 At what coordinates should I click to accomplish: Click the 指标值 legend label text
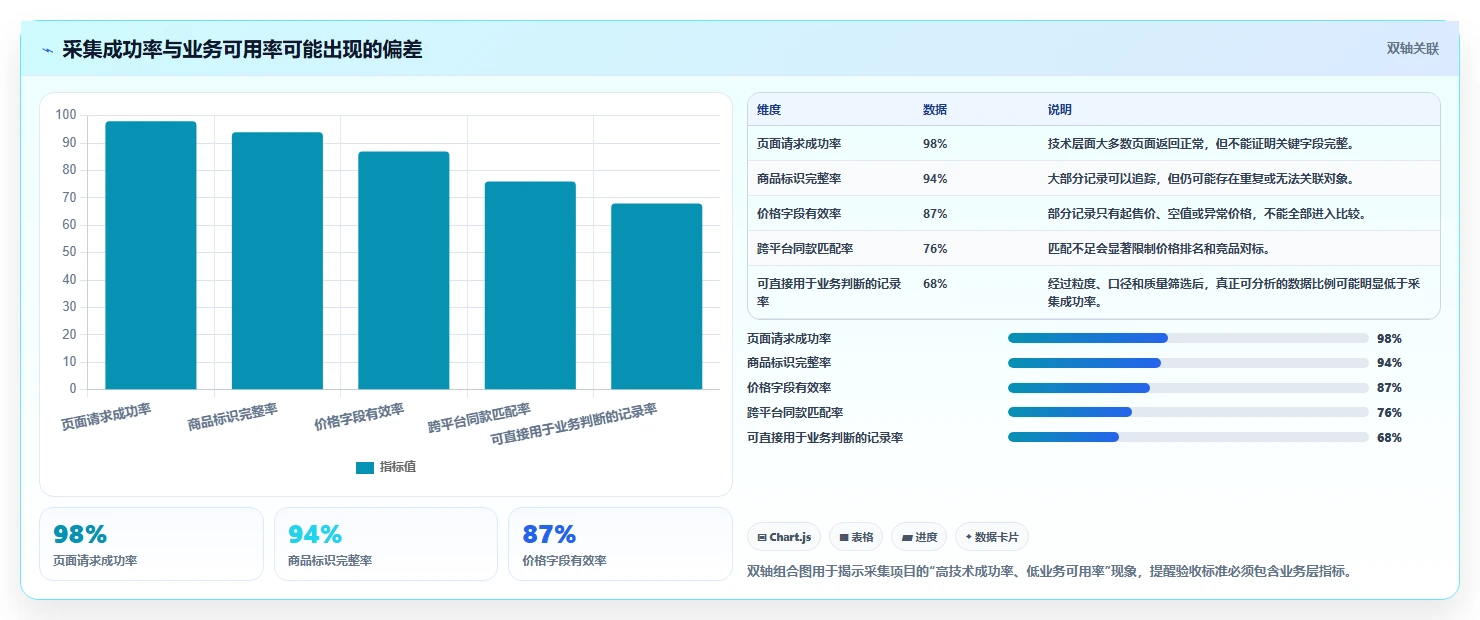point(398,468)
